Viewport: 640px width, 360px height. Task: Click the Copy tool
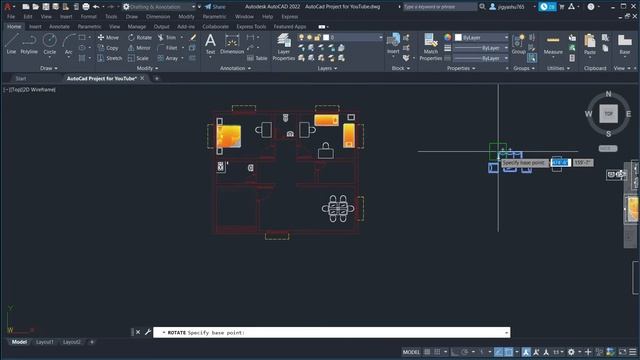point(108,48)
